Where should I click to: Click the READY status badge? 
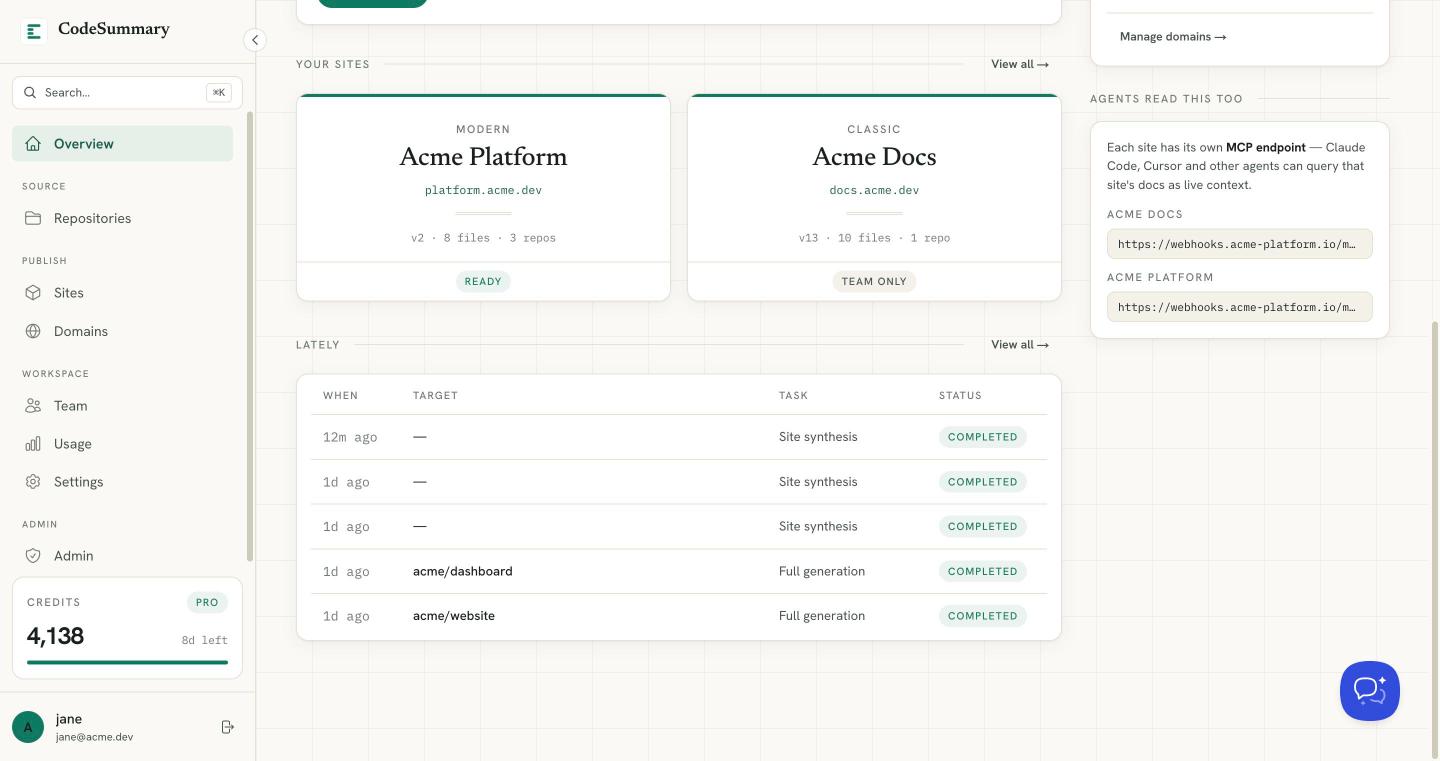[483, 282]
